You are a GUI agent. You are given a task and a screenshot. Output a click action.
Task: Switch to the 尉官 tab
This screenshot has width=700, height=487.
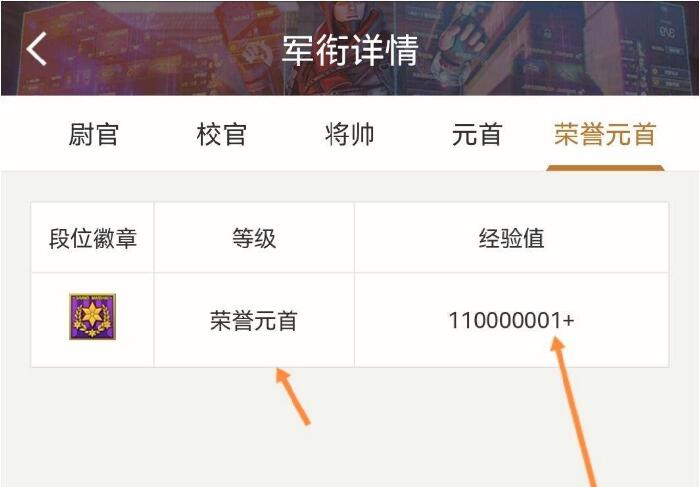coord(93,134)
